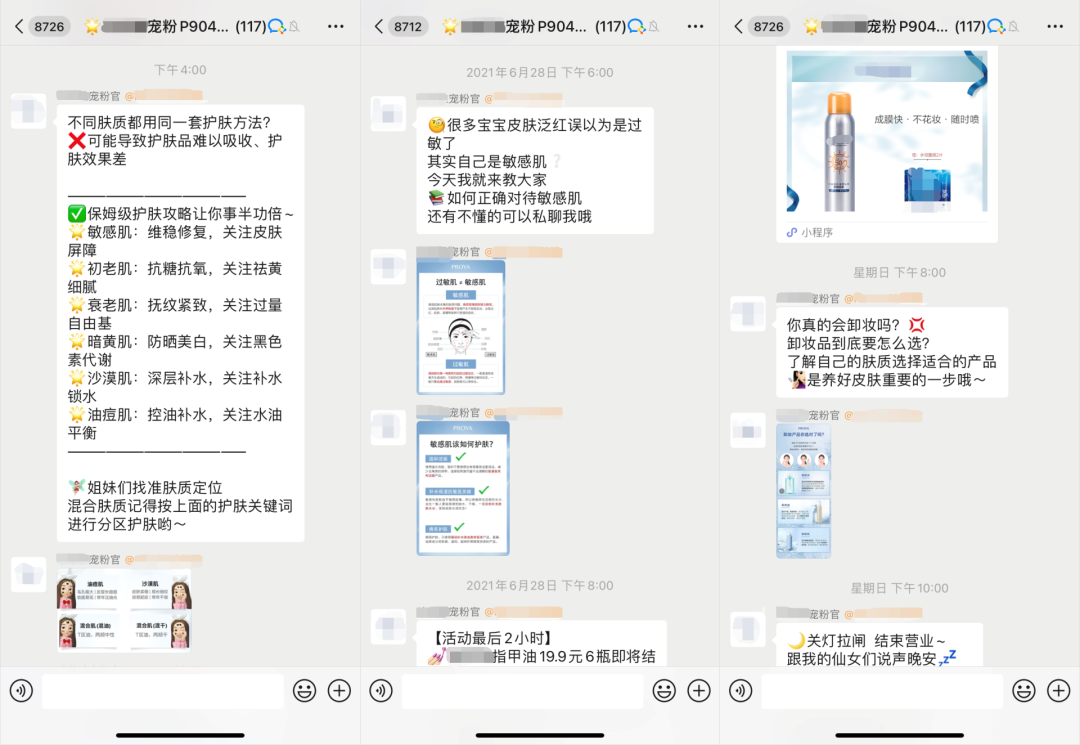
Task: View the 敏感肌该如何护肤 image
Action: (x=461, y=487)
